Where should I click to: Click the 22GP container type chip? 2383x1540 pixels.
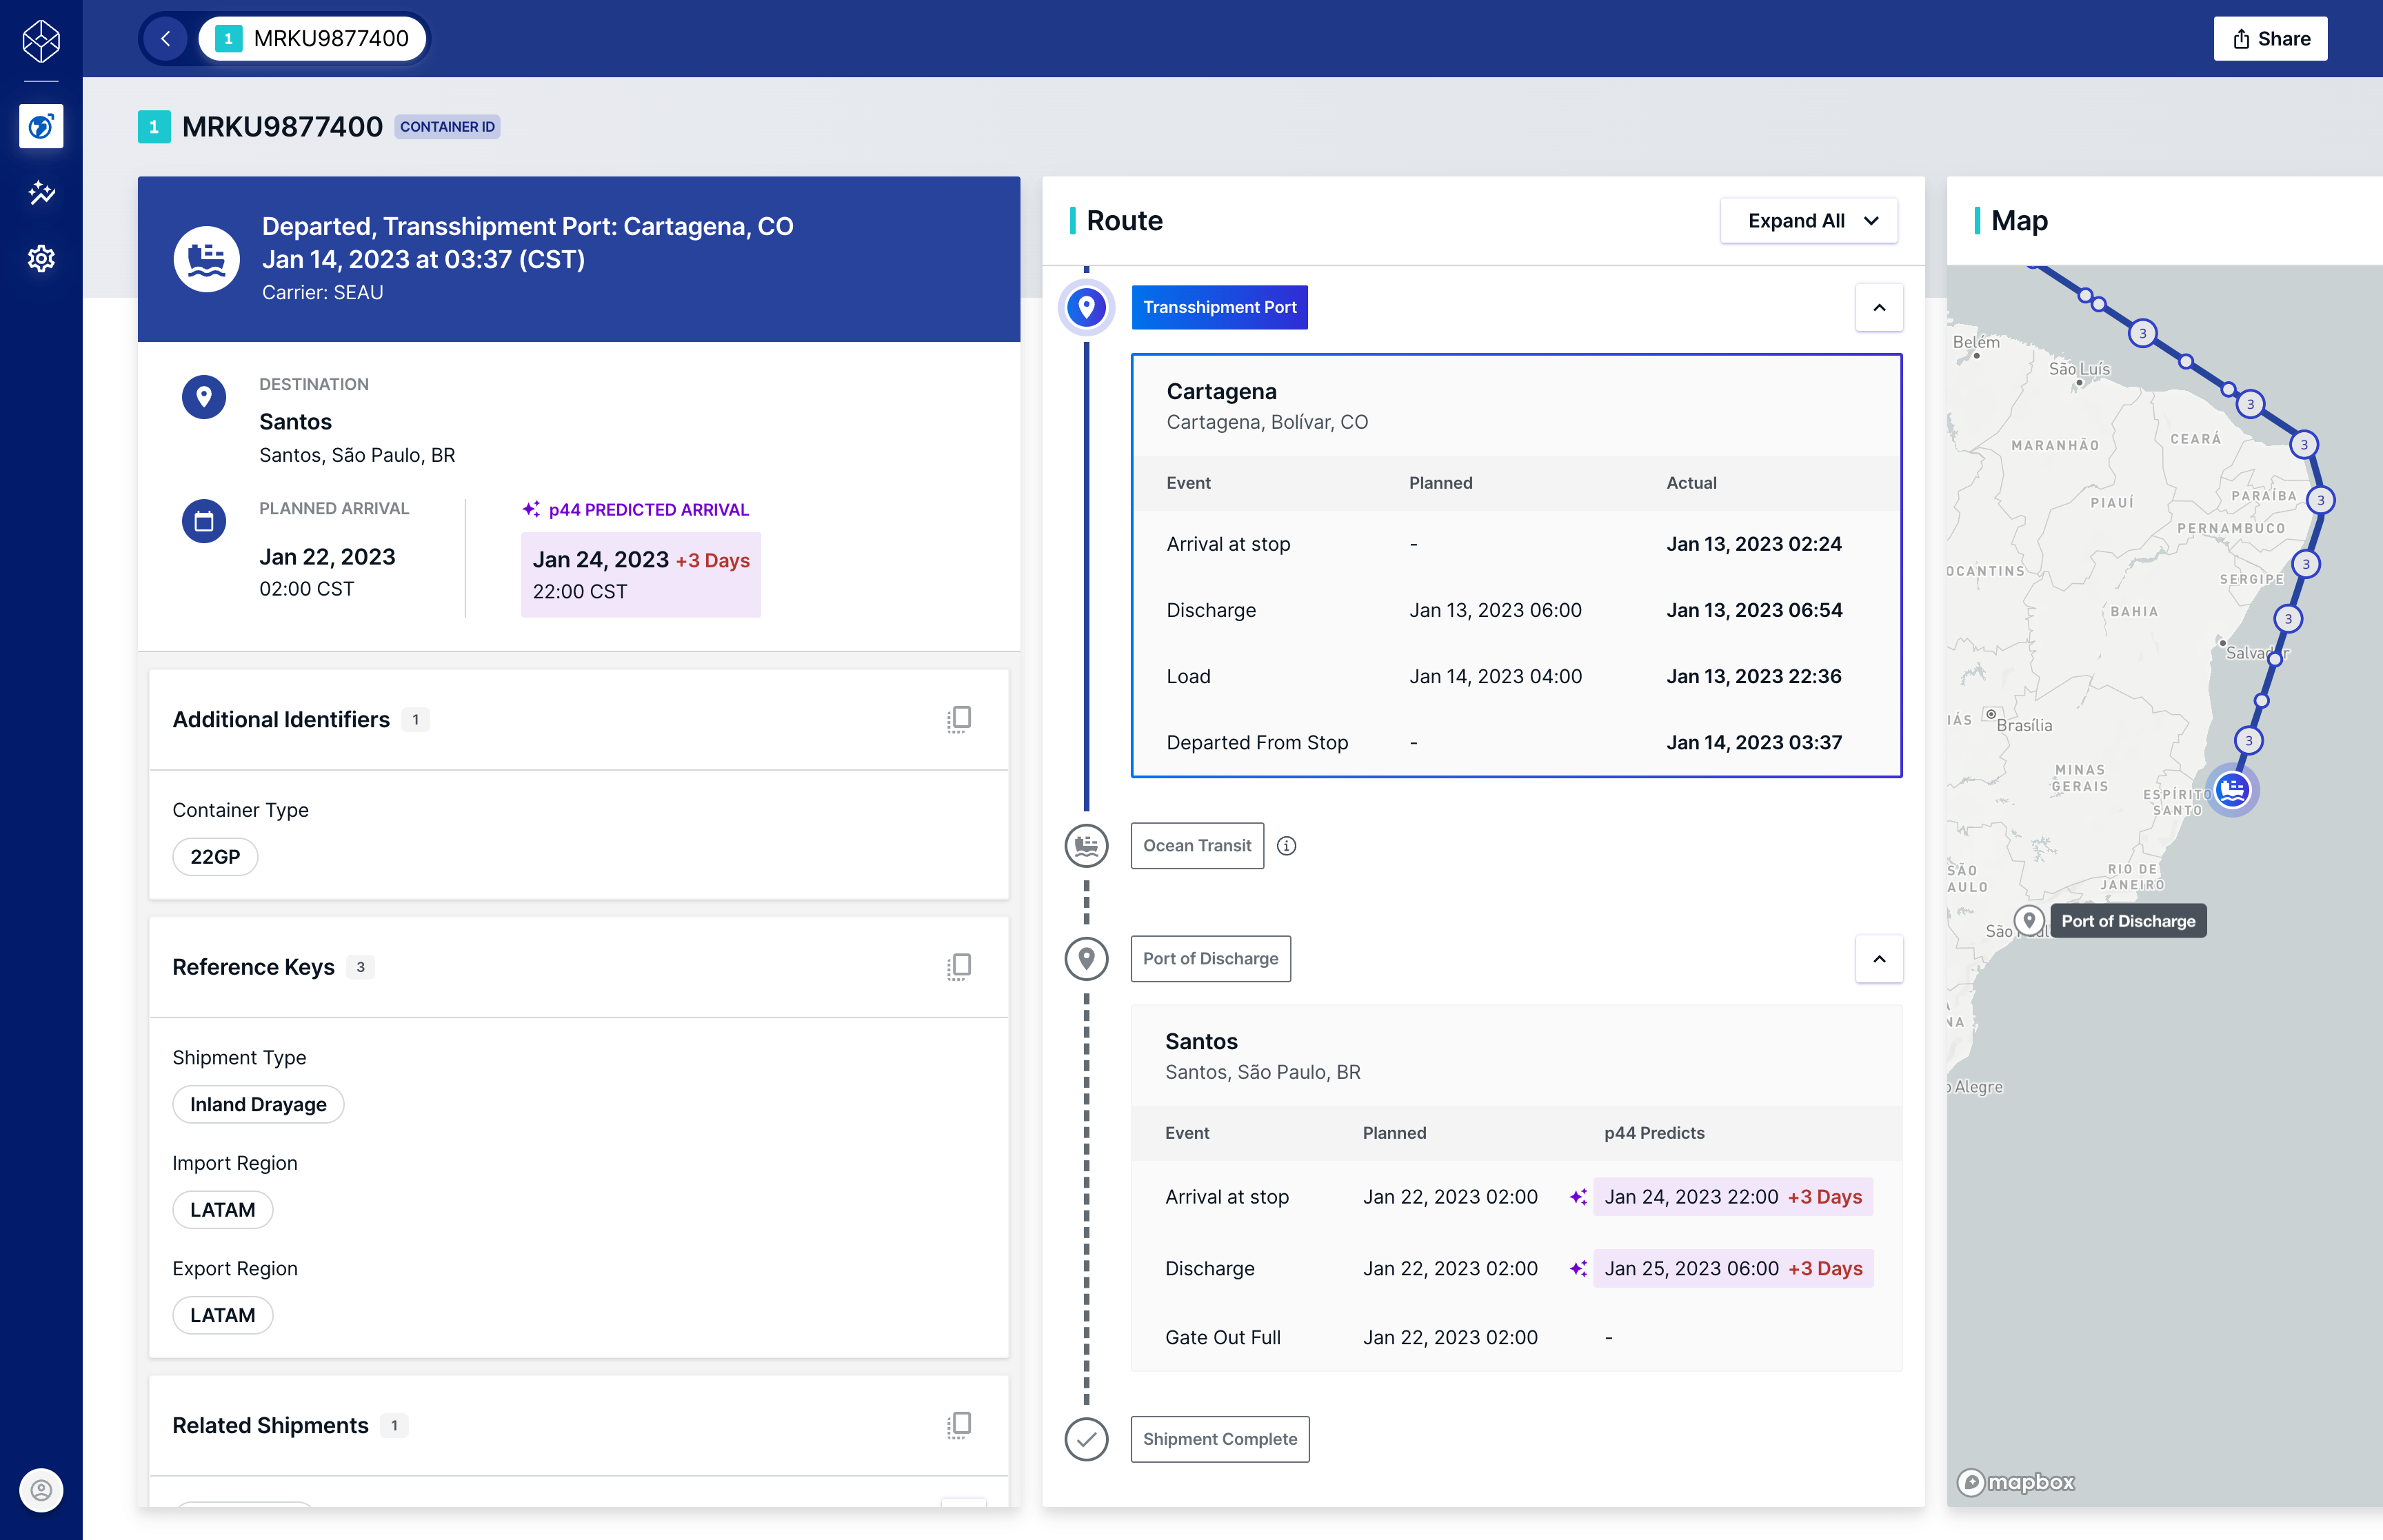tap(215, 857)
